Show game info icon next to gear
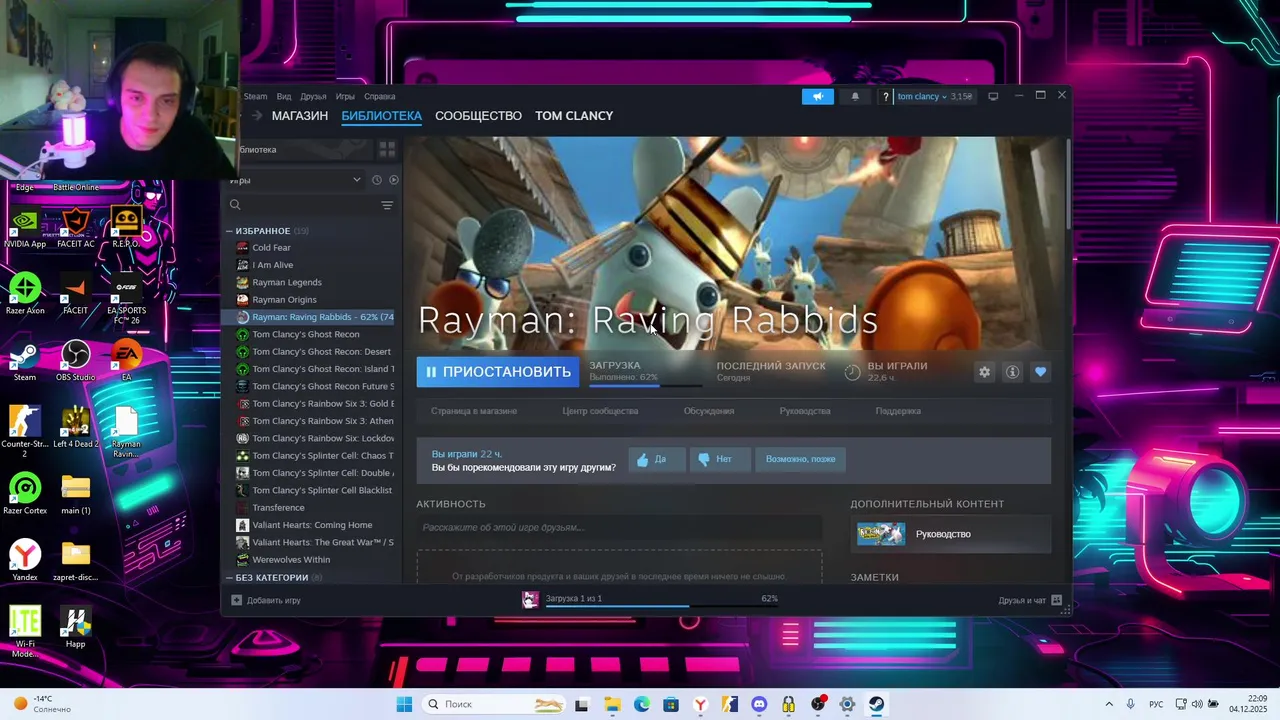The width and height of the screenshot is (1280, 720). (1012, 372)
